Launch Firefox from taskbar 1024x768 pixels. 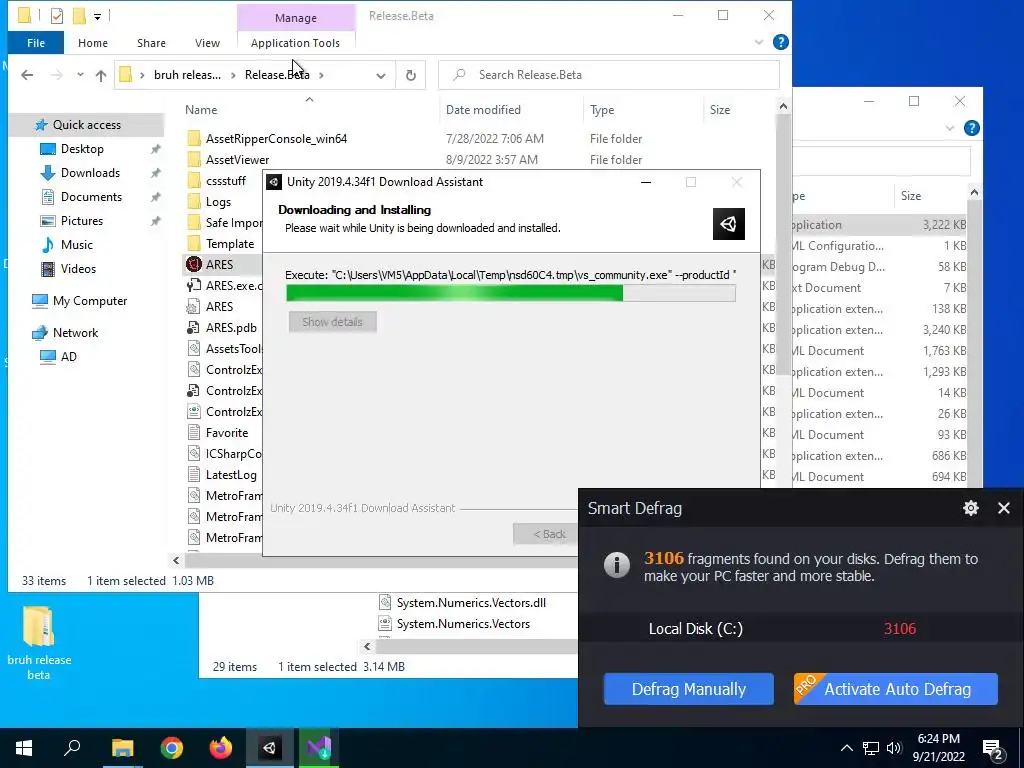[221, 748]
